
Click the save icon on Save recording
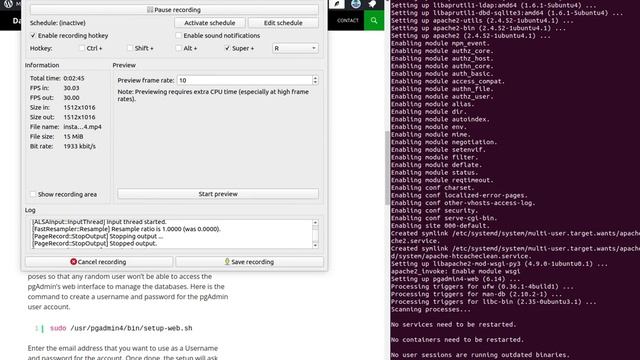227,261
